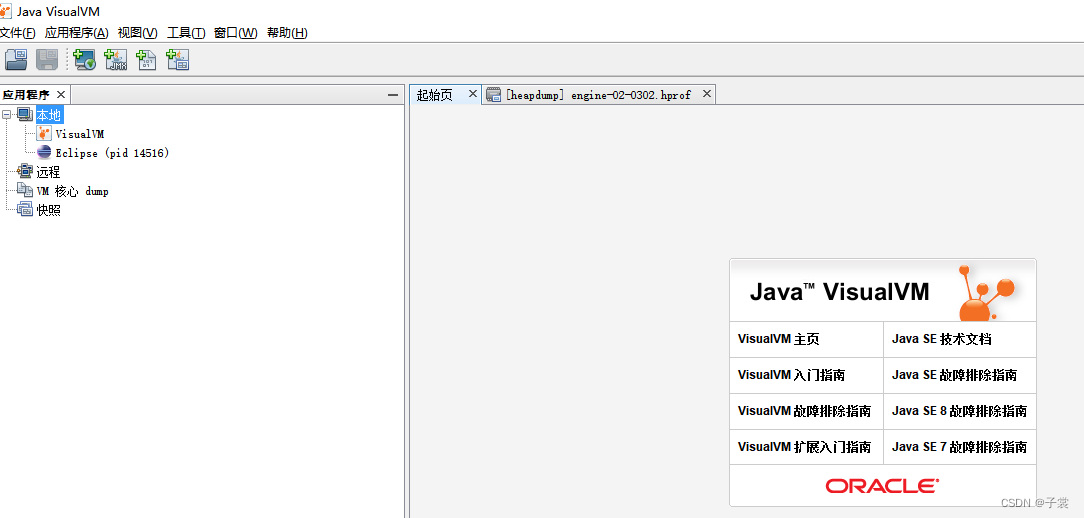
Task: Click the ORACLE logo on start page
Action: [882, 485]
